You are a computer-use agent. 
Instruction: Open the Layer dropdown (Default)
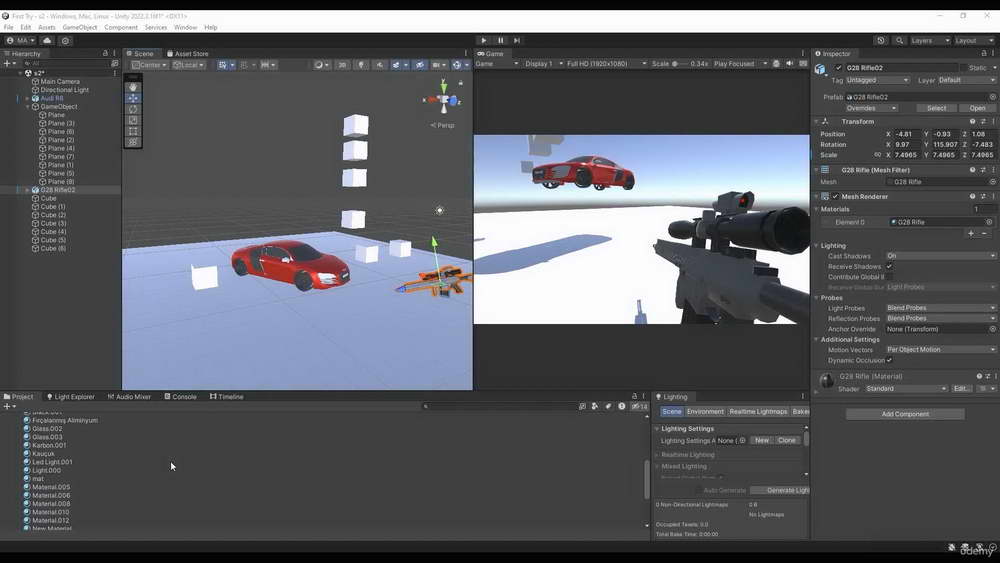[966, 80]
